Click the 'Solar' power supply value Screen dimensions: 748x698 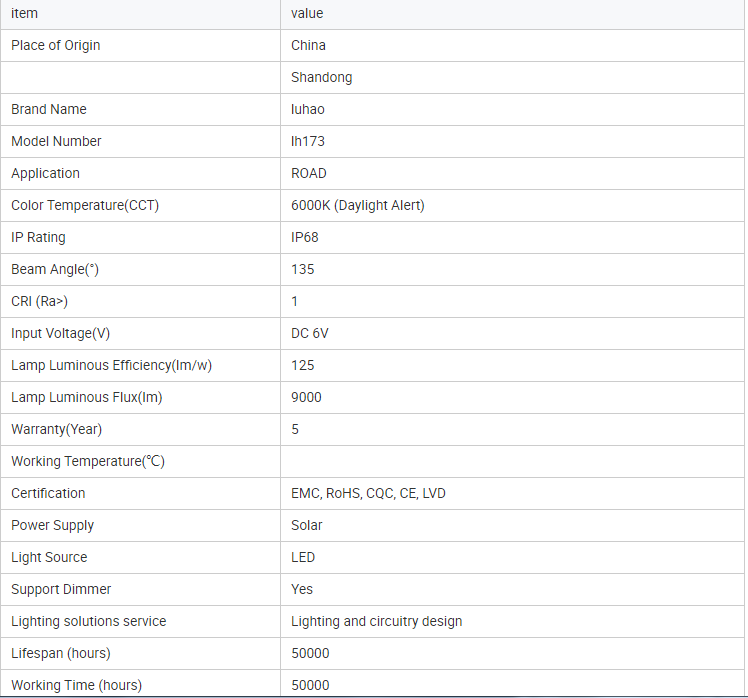pos(307,525)
